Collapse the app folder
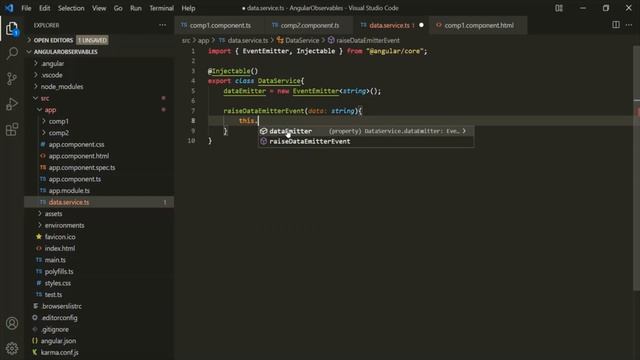Image resolution: width=640 pixels, height=360 pixels. tap(50, 110)
